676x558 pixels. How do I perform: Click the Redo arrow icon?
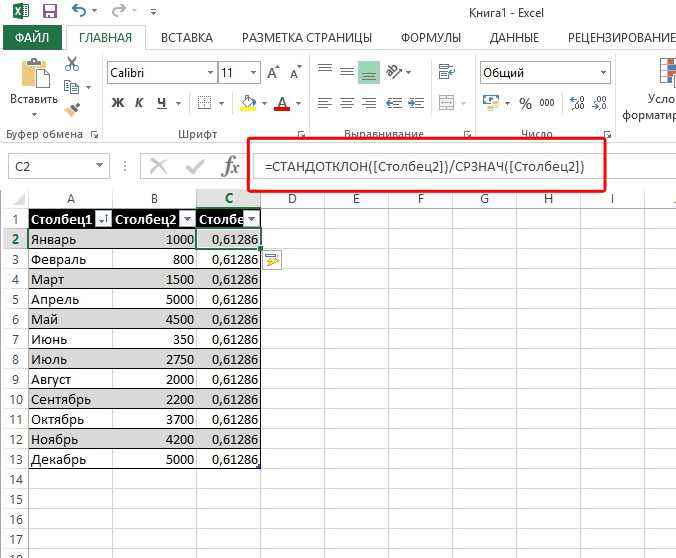point(119,10)
